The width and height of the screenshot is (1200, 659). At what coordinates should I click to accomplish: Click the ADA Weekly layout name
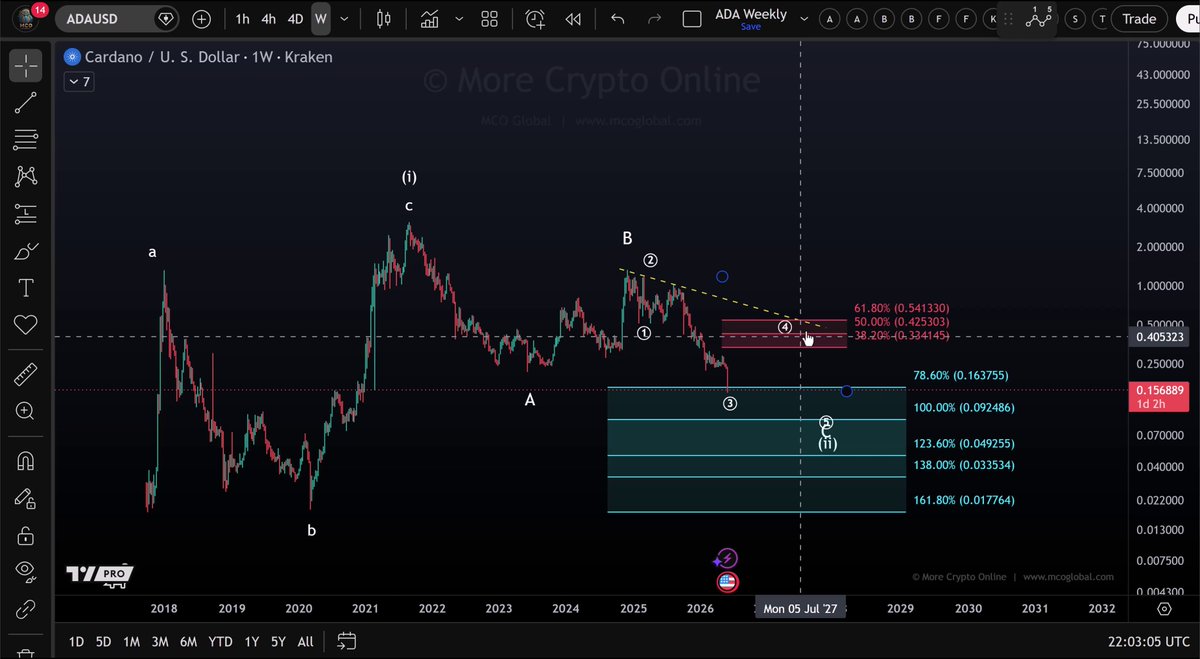(x=751, y=14)
